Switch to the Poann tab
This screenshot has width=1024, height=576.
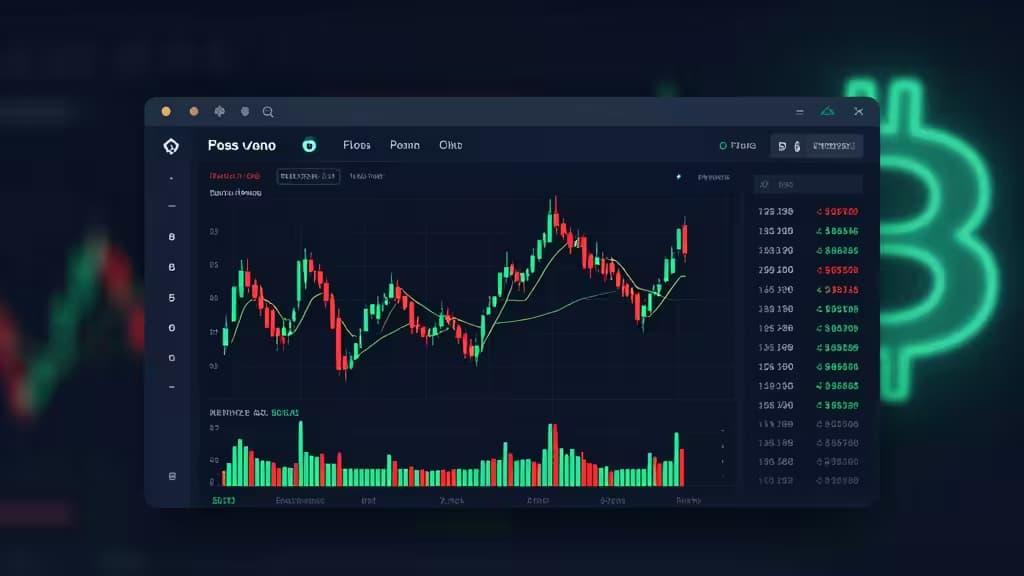click(405, 145)
